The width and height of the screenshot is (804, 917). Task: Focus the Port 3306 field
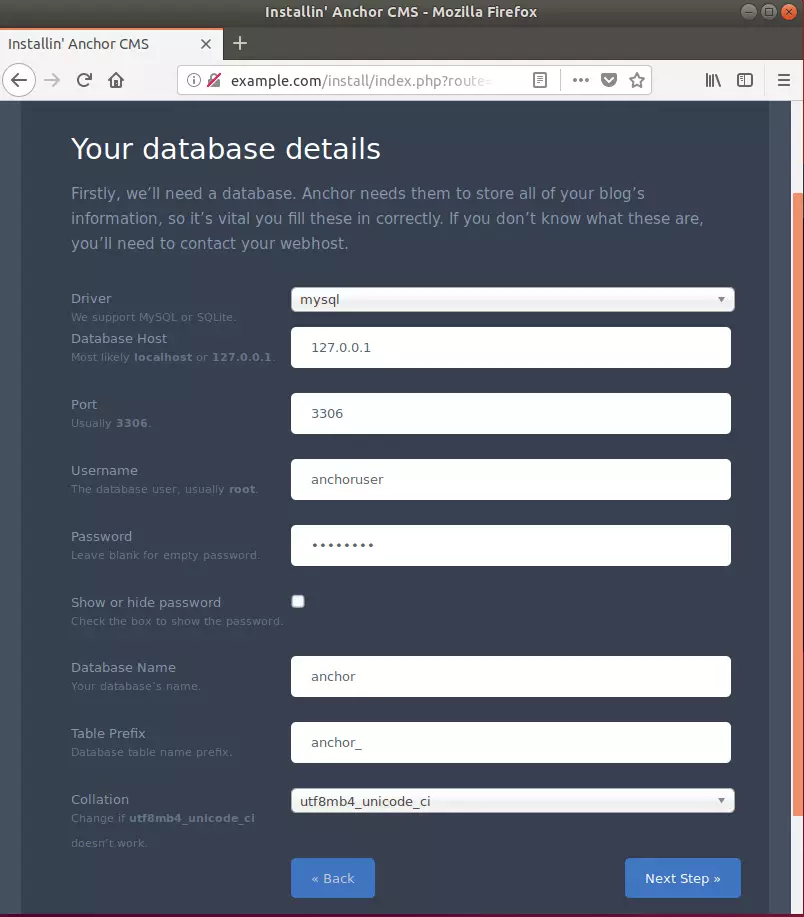[x=510, y=413]
